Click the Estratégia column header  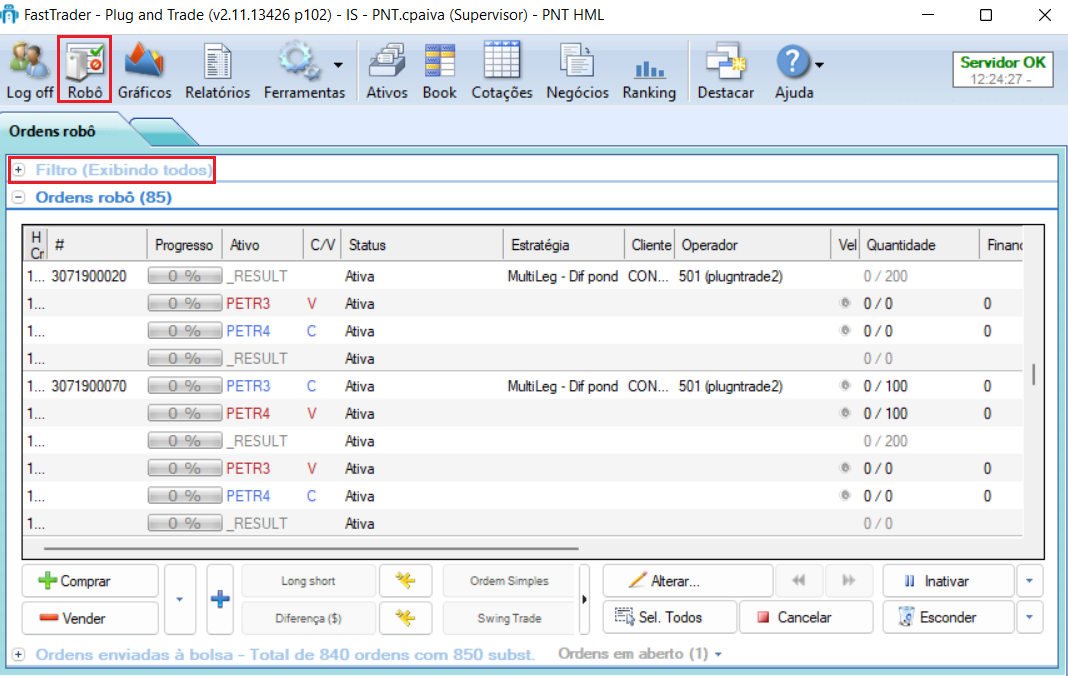pyautogui.click(x=563, y=245)
